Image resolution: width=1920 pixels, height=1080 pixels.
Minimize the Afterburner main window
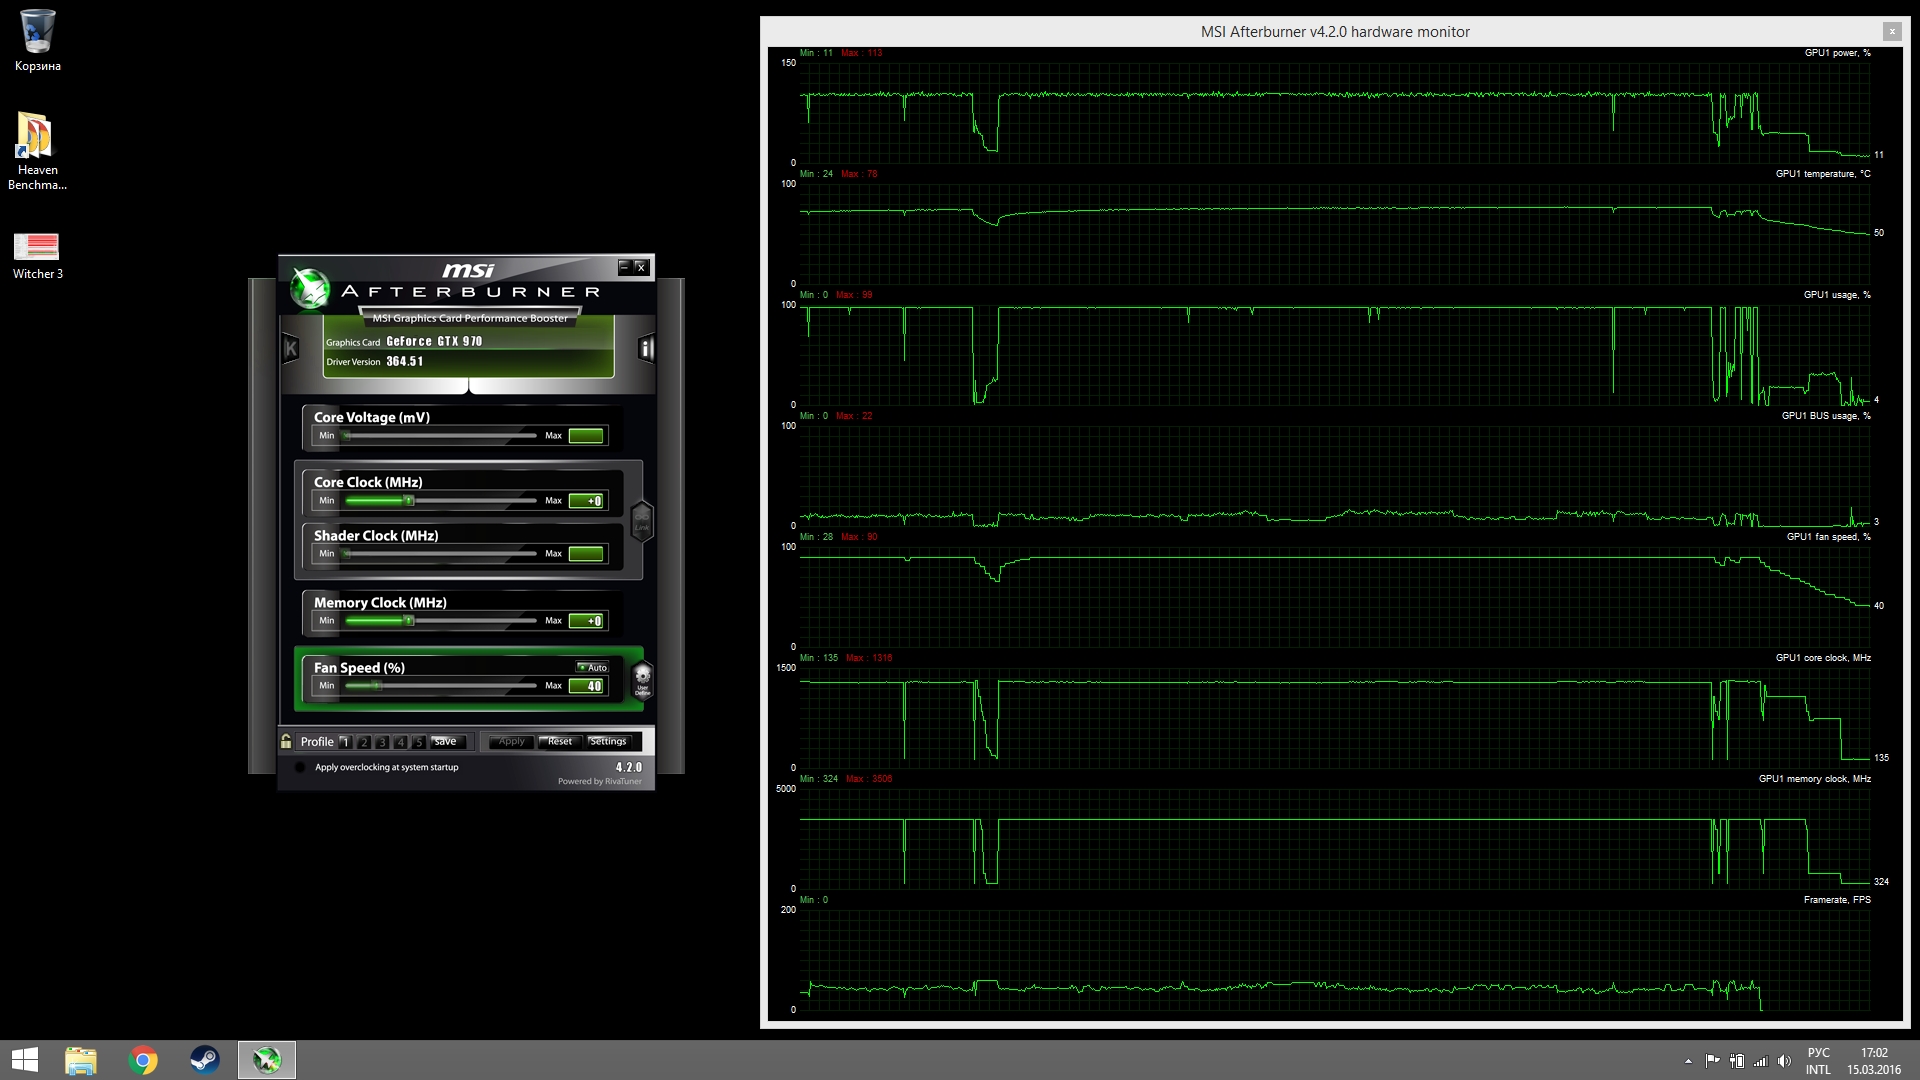[x=625, y=267]
